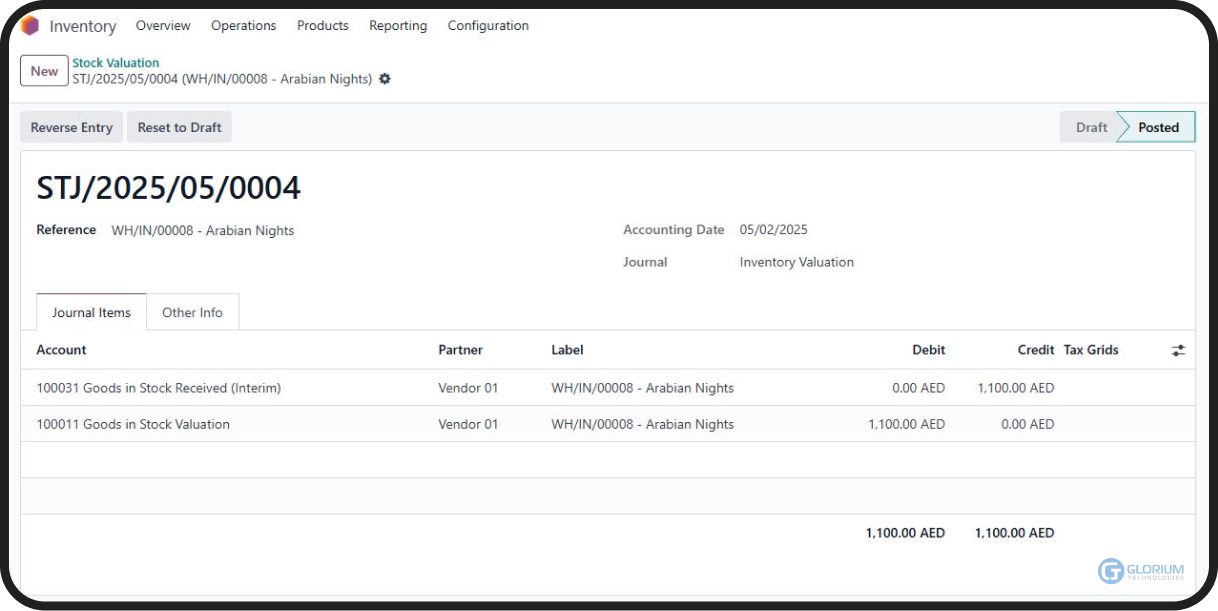Open the Overview menu
Image resolution: width=1218 pixels, height=611 pixels.
pyautogui.click(x=163, y=26)
